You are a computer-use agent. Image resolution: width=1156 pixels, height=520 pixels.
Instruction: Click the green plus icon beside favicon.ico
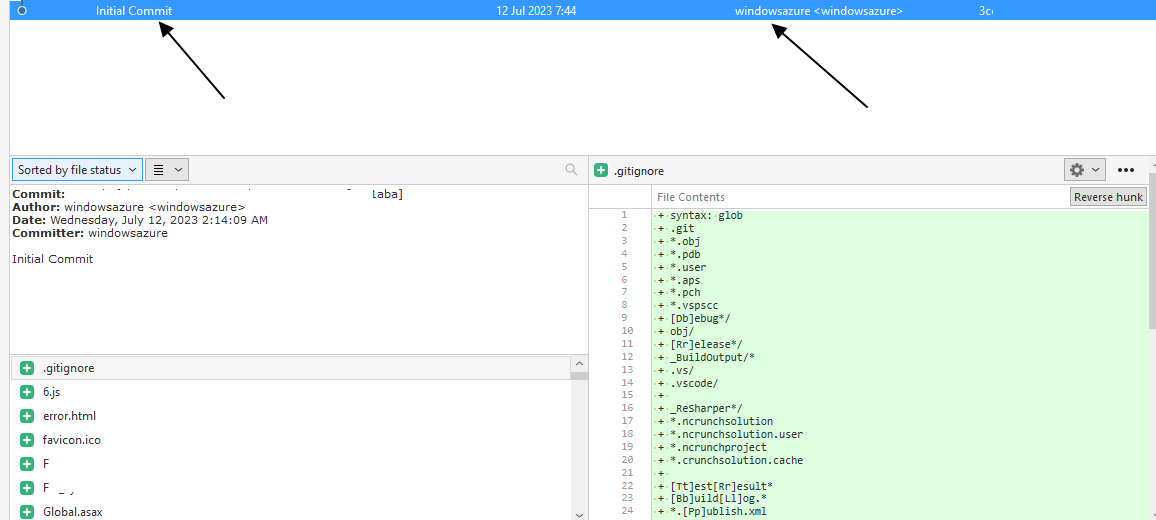click(x=27, y=440)
